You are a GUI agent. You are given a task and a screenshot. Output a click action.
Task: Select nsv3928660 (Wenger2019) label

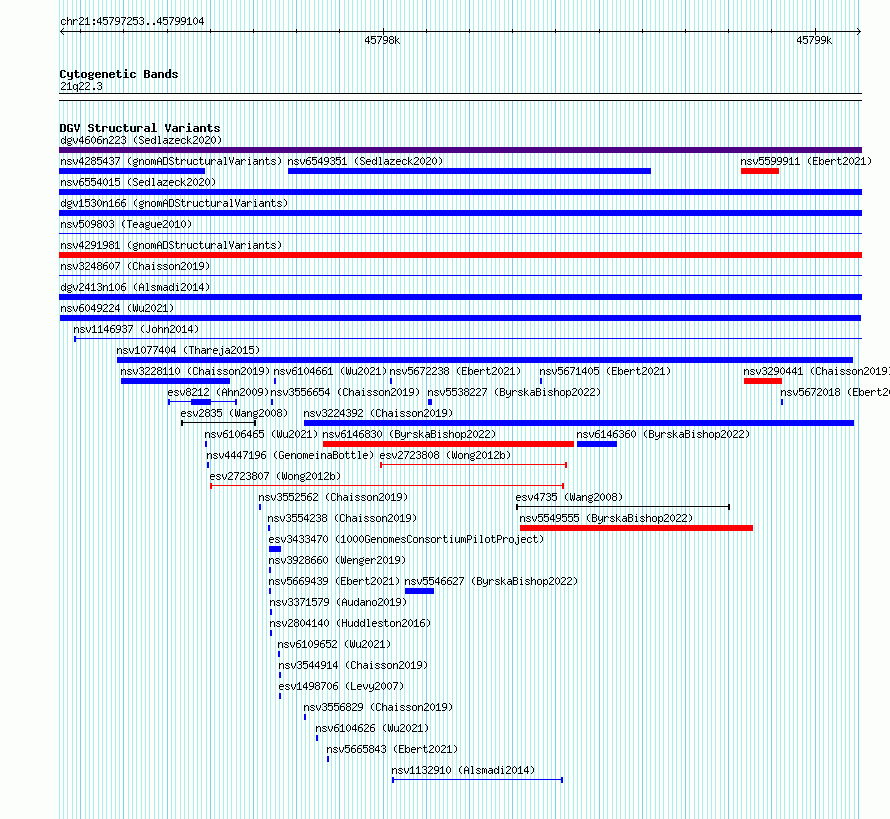click(x=337, y=560)
